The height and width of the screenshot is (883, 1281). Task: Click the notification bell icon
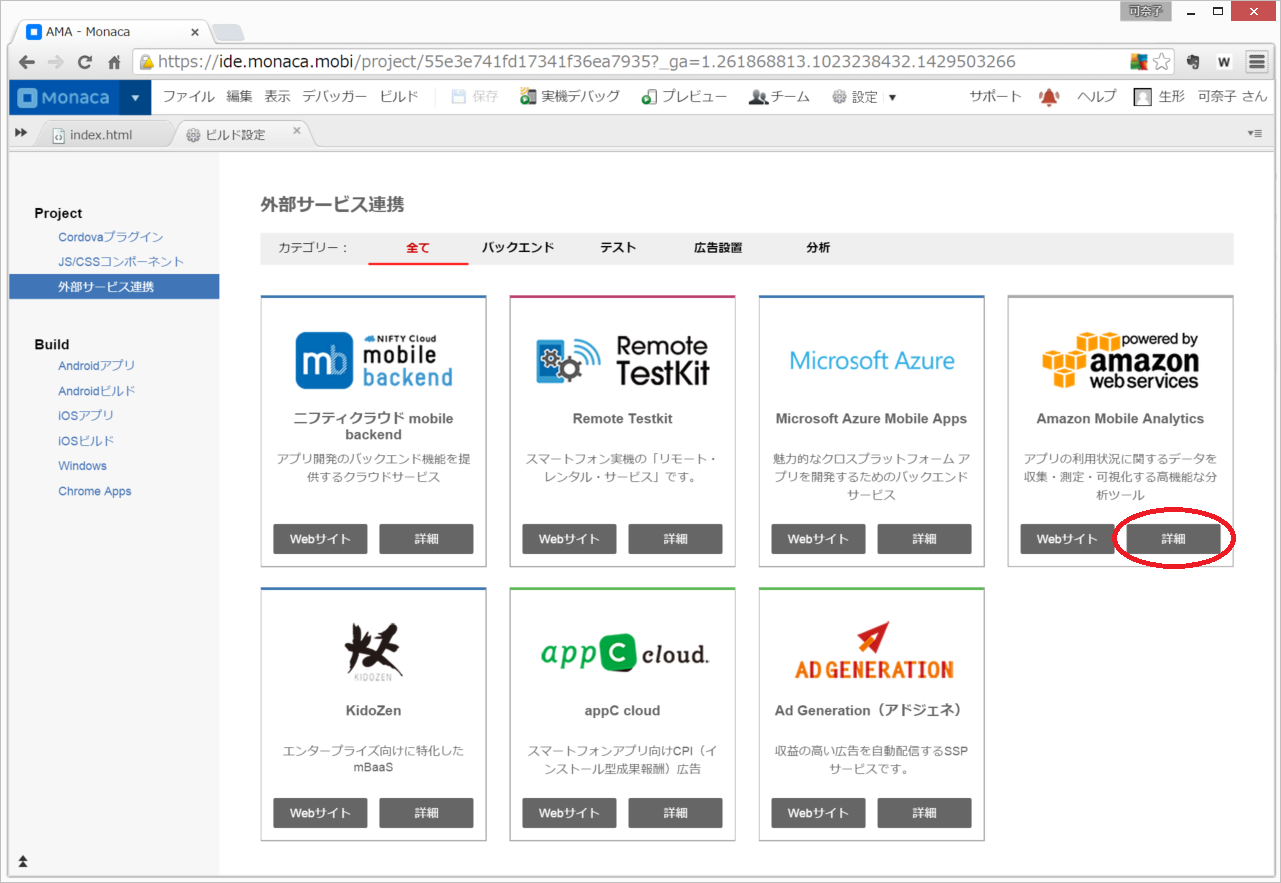click(1048, 97)
